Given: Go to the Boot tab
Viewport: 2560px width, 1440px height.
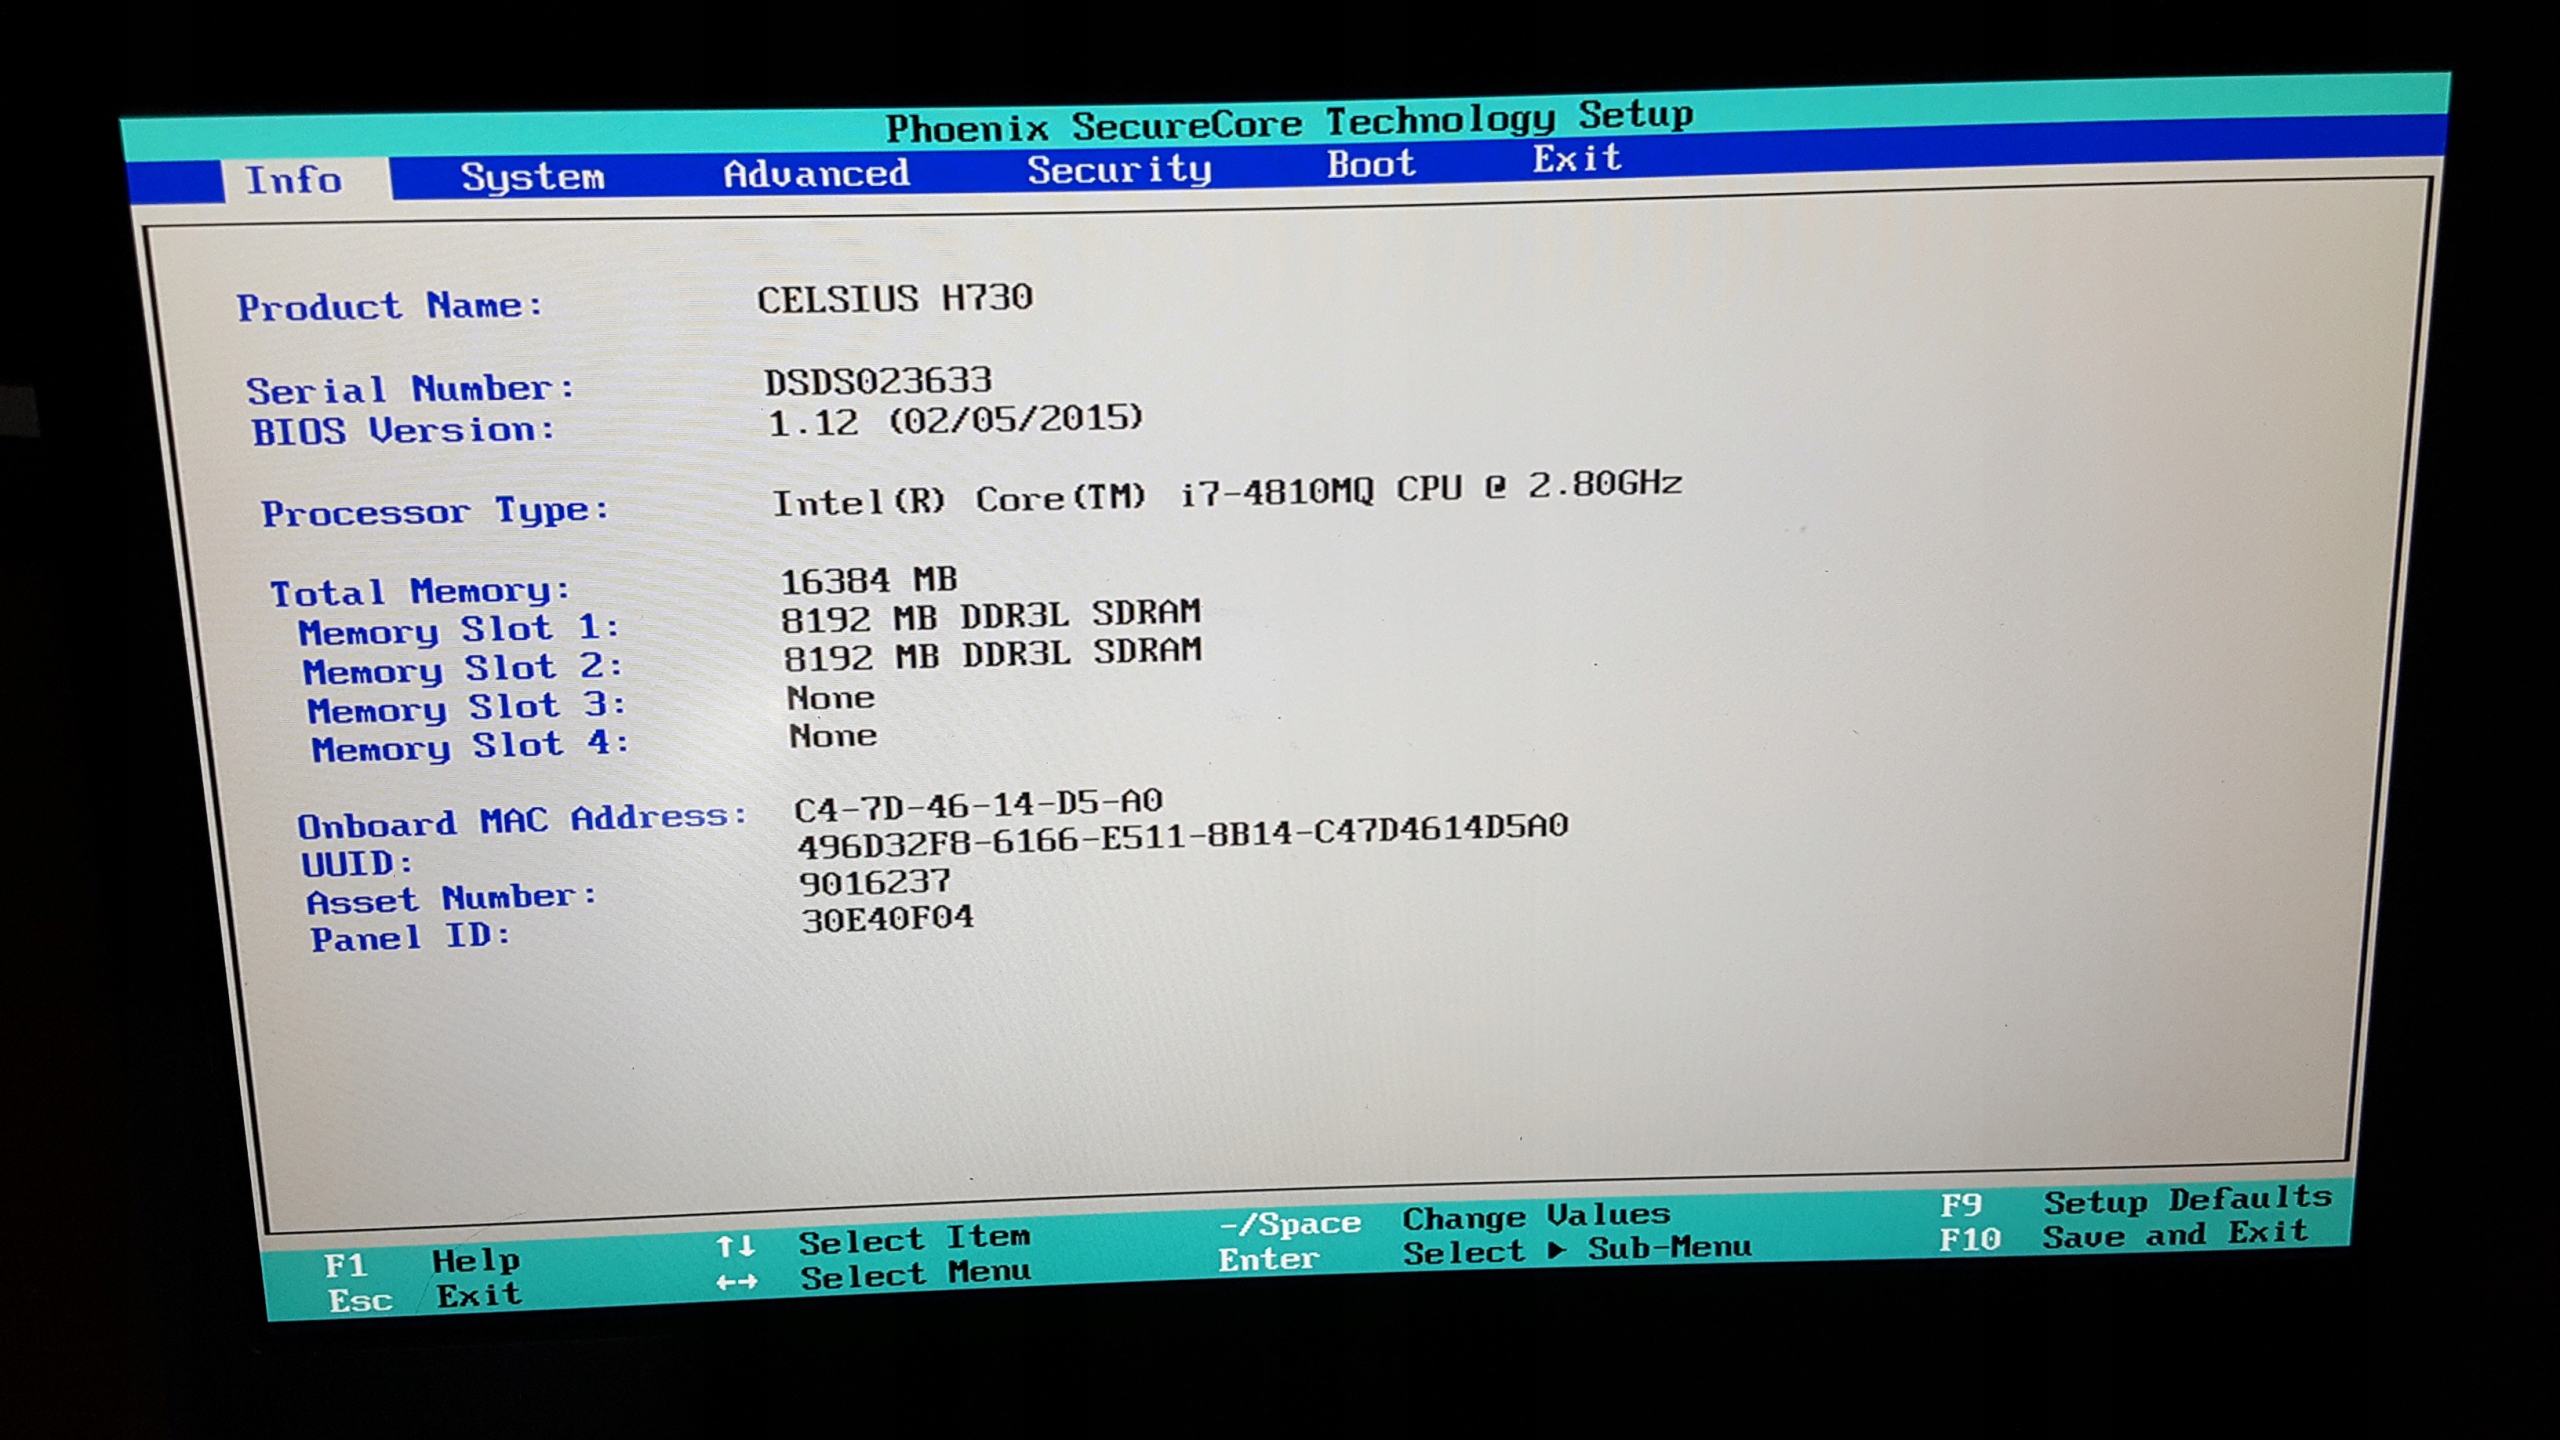Looking at the screenshot, I should point(1370,165).
